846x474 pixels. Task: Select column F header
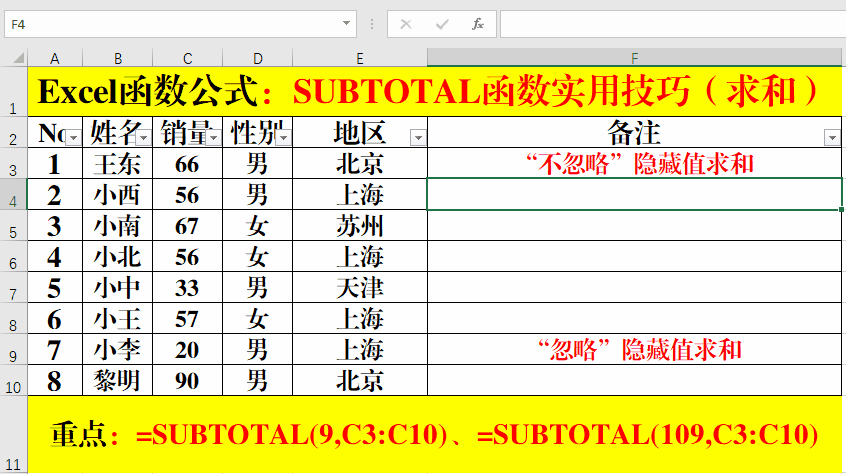pyautogui.click(x=634, y=58)
